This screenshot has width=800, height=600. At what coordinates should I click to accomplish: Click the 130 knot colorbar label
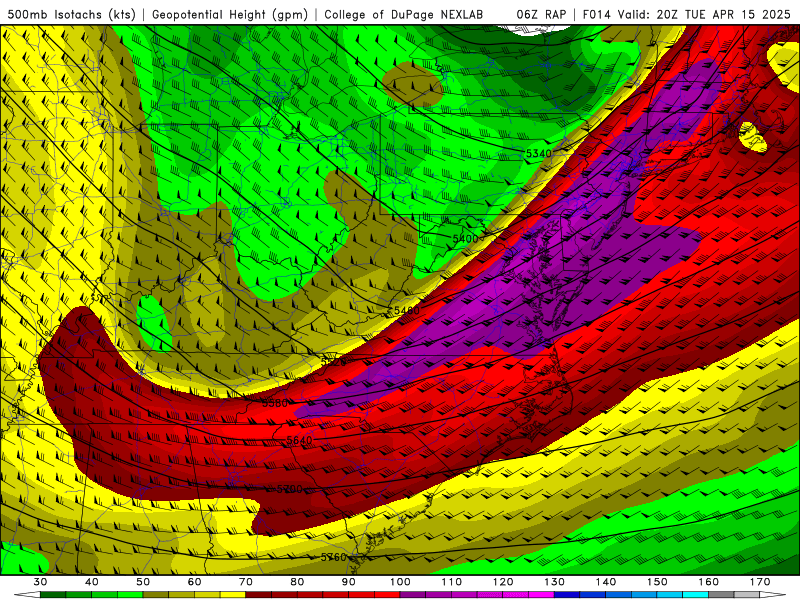coord(555,582)
